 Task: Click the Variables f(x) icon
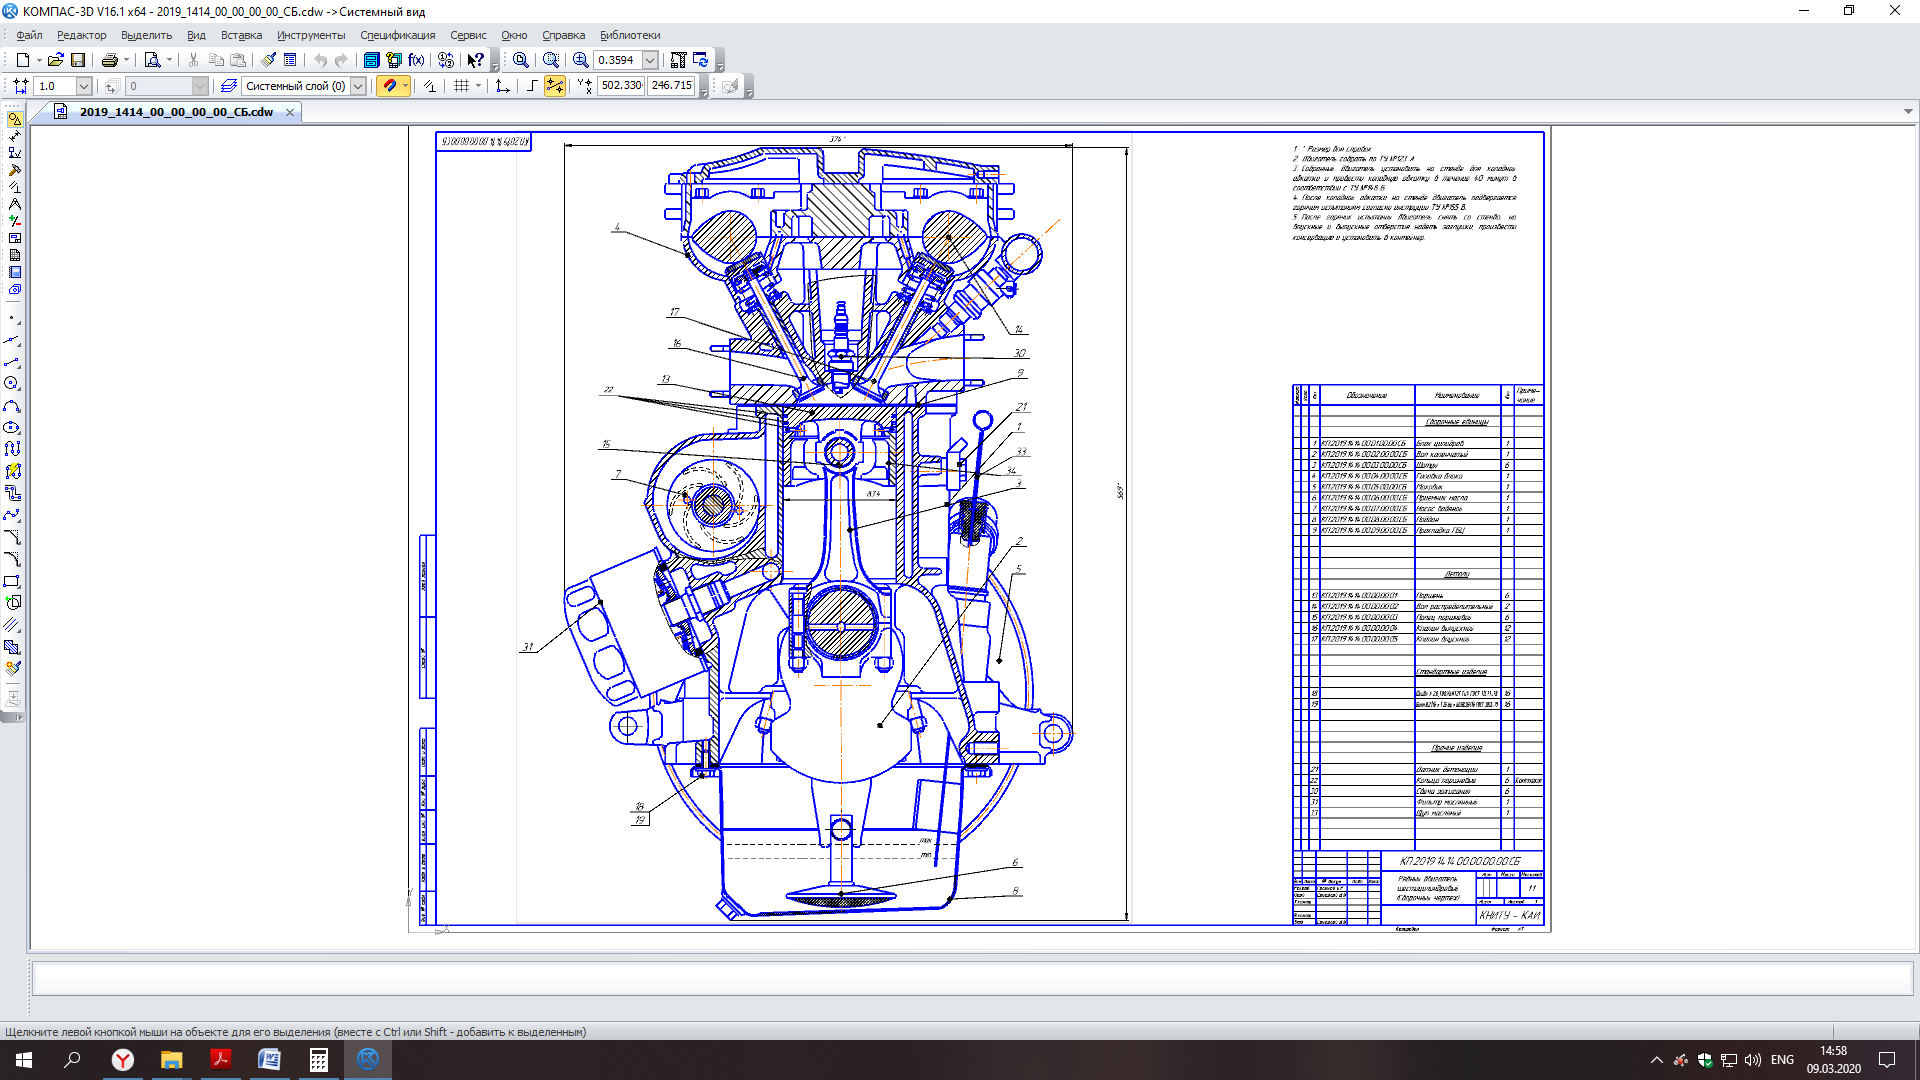[417, 60]
